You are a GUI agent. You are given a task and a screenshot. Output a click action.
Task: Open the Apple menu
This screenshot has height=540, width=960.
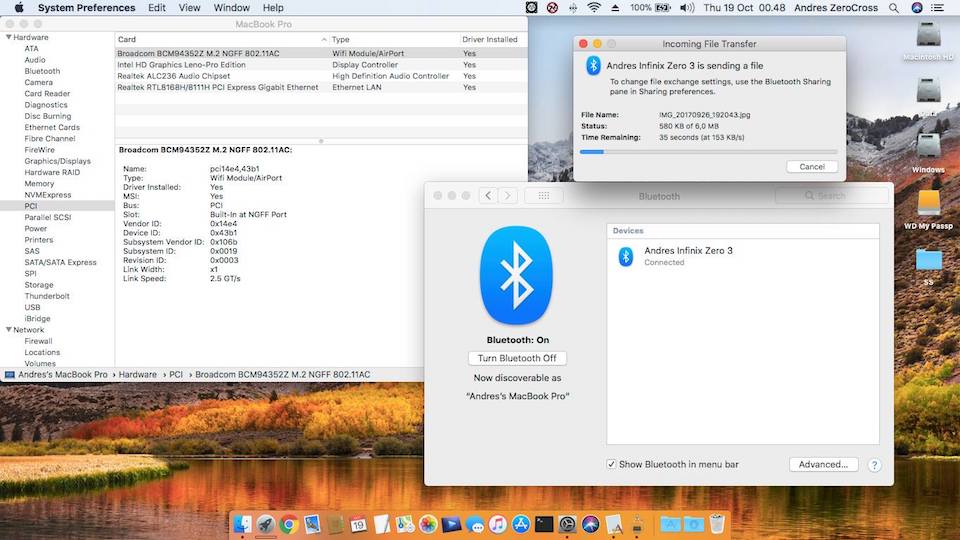click(x=18, y=8)
